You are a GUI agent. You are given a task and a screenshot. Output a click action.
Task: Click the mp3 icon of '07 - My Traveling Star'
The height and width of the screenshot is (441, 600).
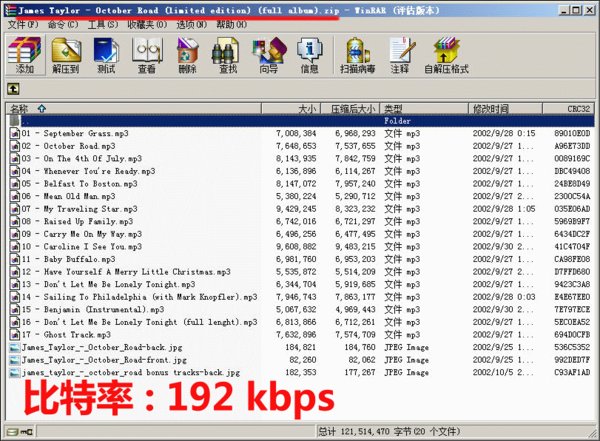[15, 209]
